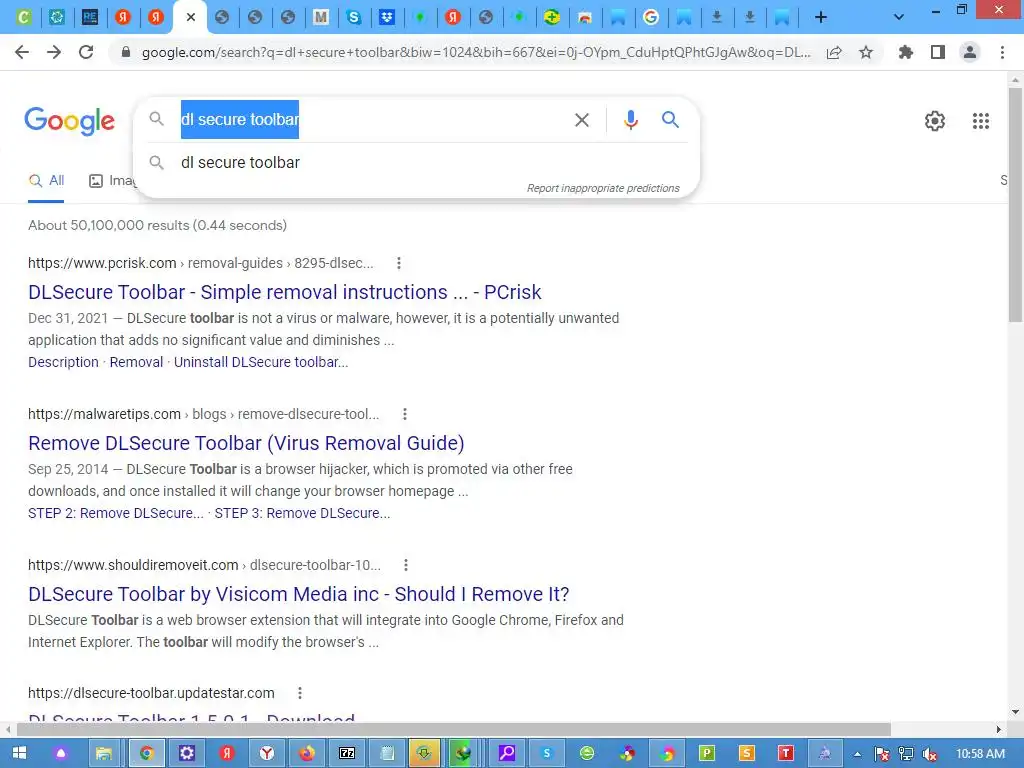Open more options for the updatestar.com result
Viewport: 1024px width, 768px height.
click(x=300, y=693)
